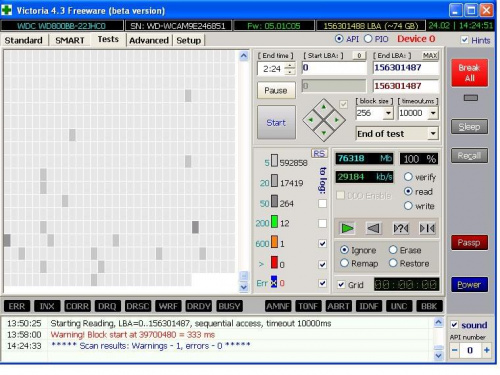Toggle log checkbox for 600 ms blocks
The width and height of the screenshot is (500, 375).
322,244
